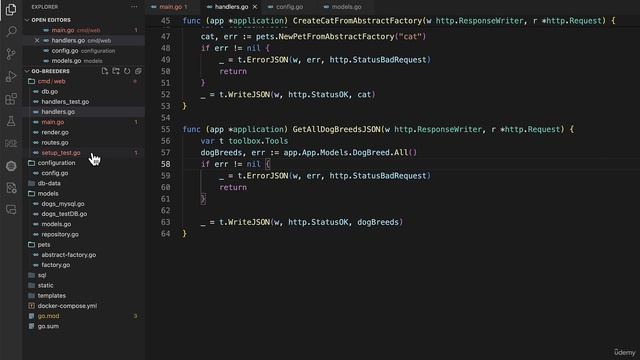Collapse the pets folder

coord(44,244)
